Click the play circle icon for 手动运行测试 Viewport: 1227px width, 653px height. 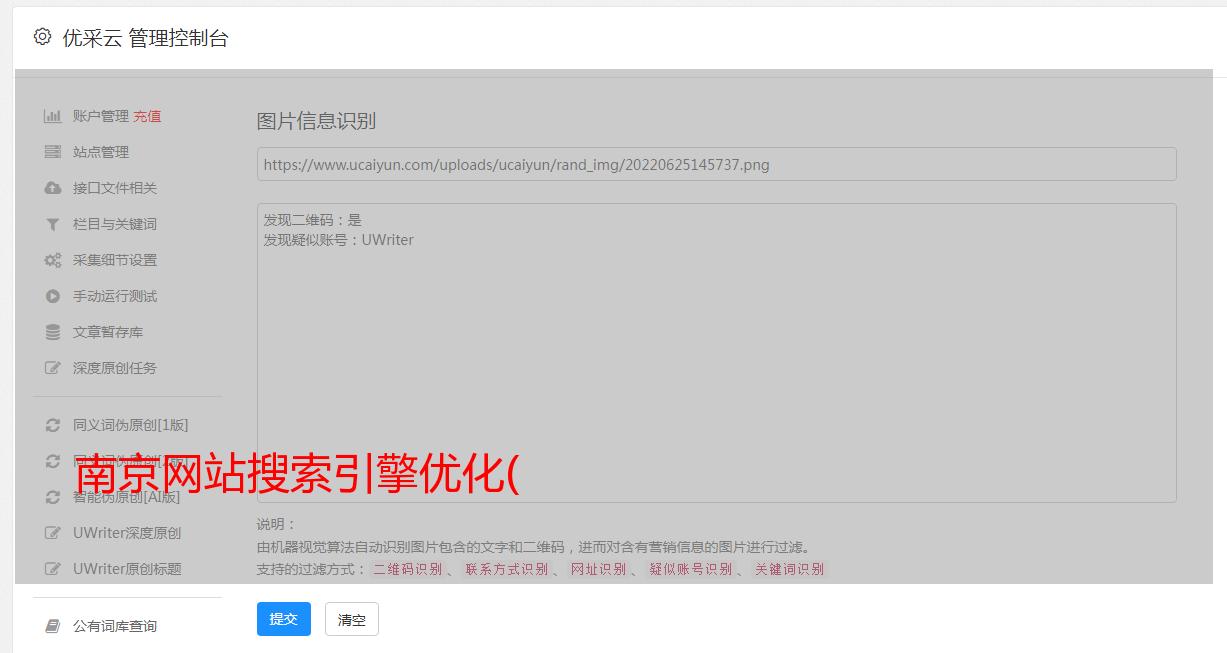(x=53, y=296)
